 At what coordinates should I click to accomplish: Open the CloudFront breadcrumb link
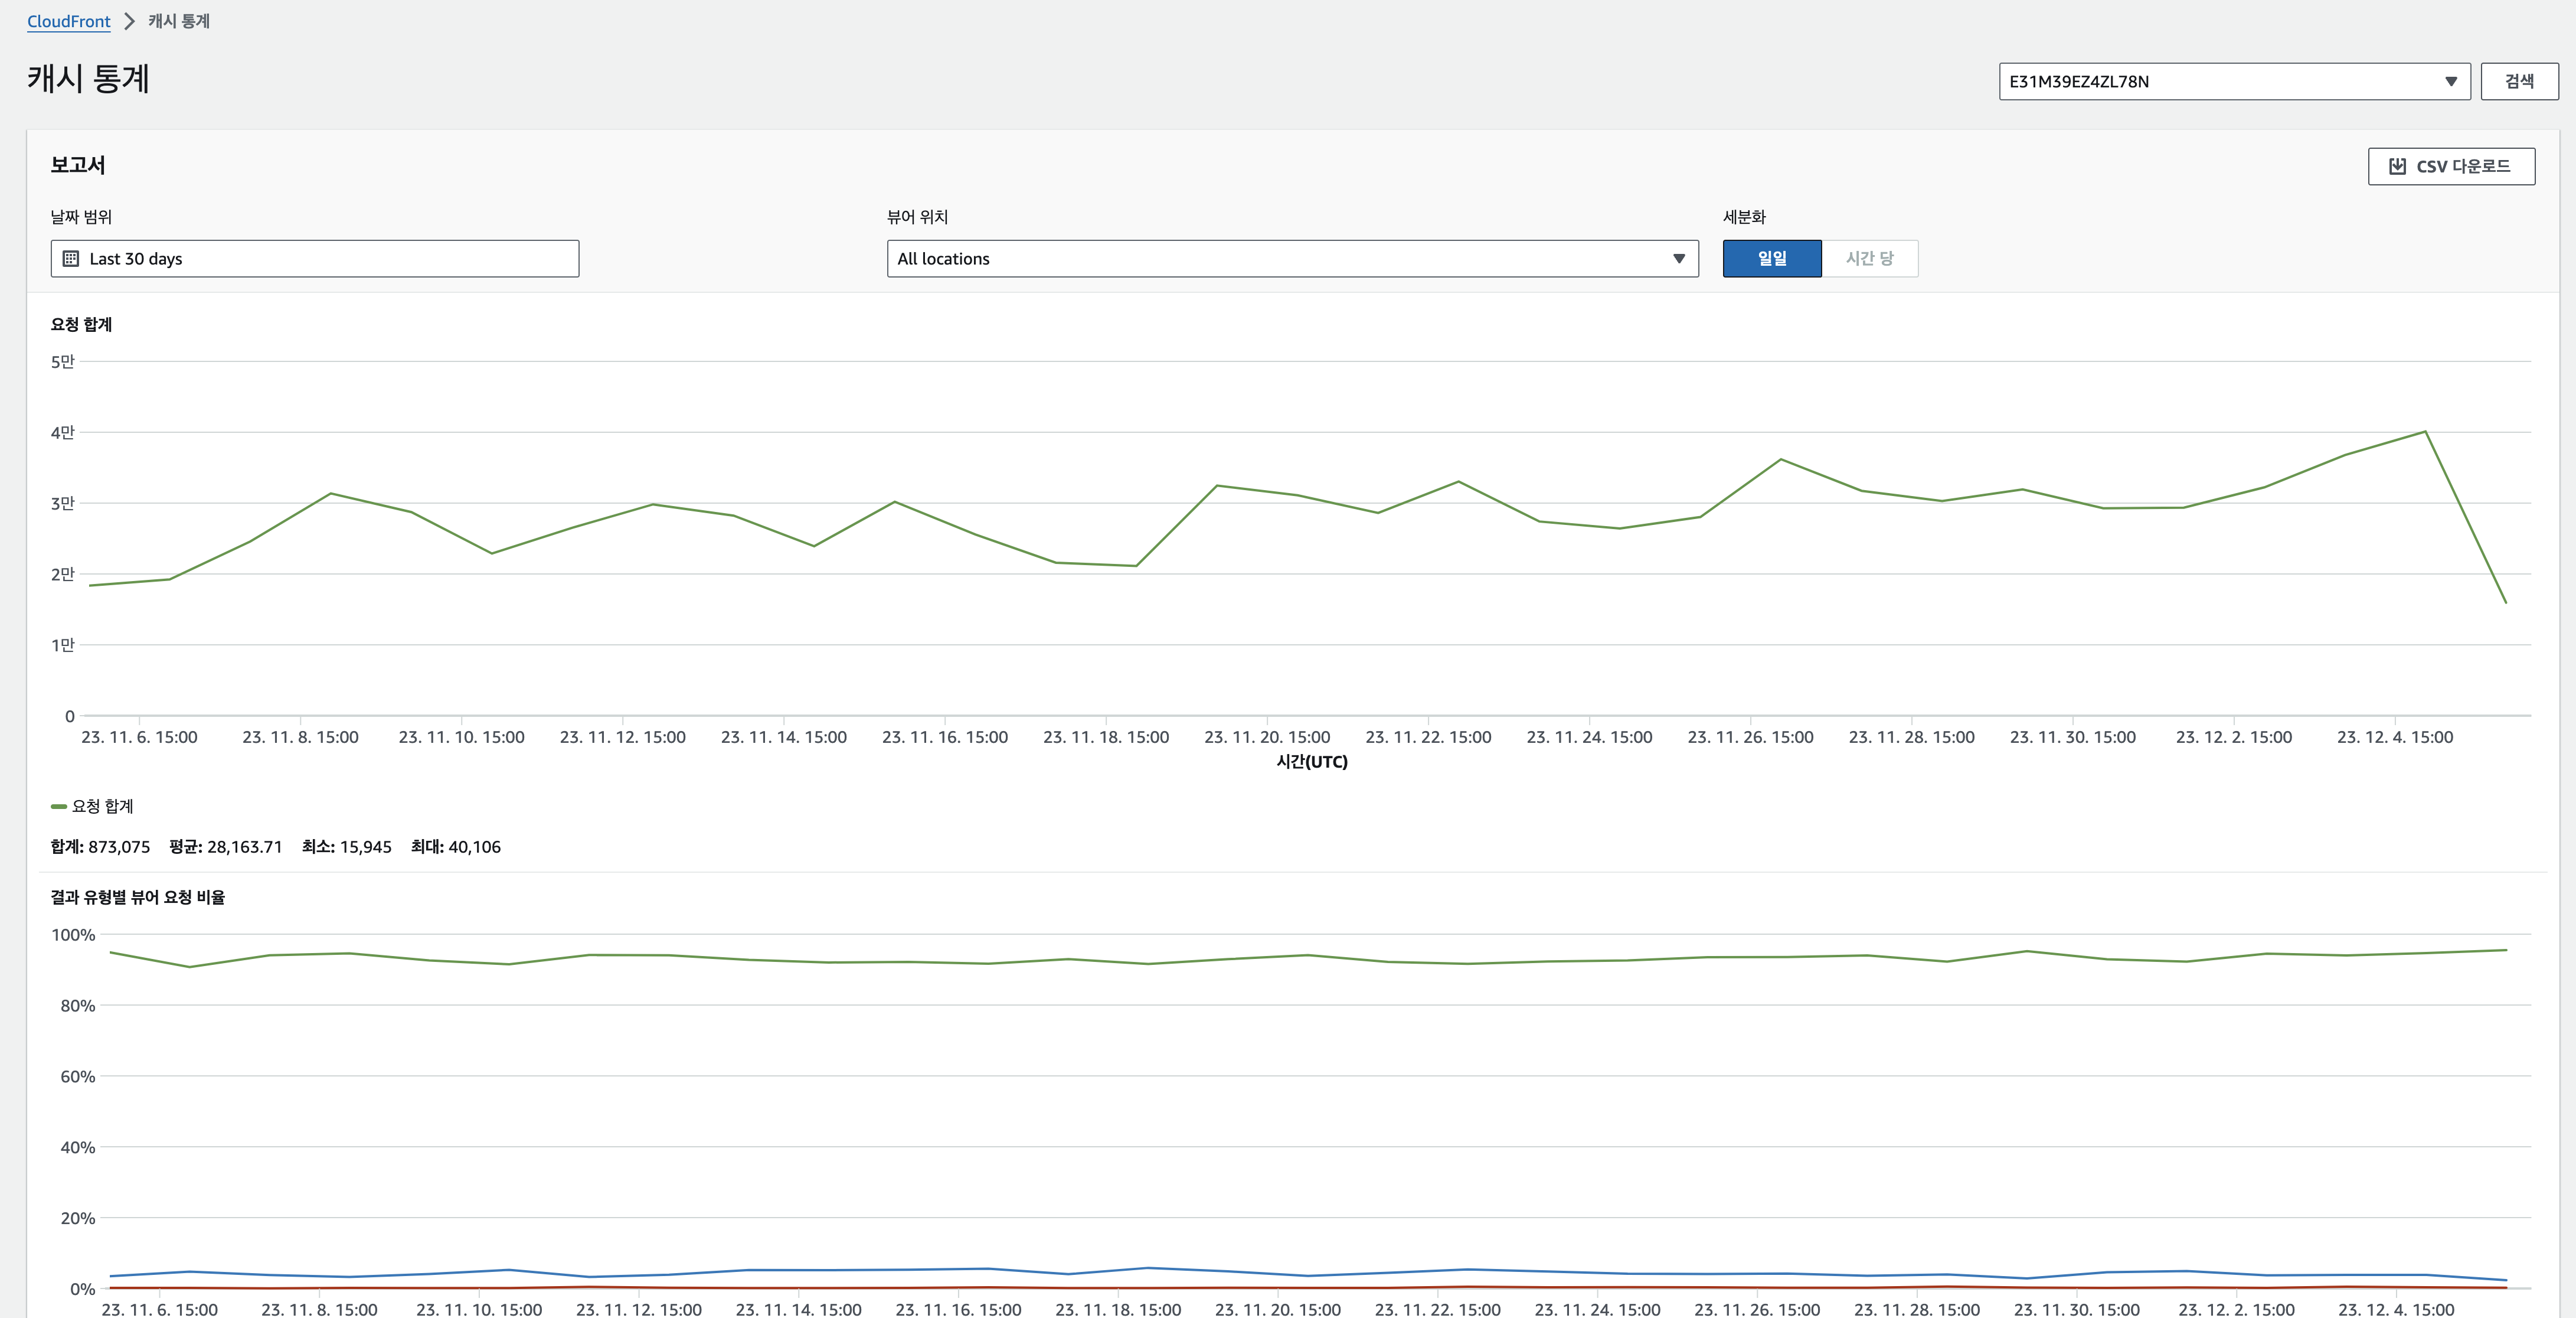pos(68,21)
